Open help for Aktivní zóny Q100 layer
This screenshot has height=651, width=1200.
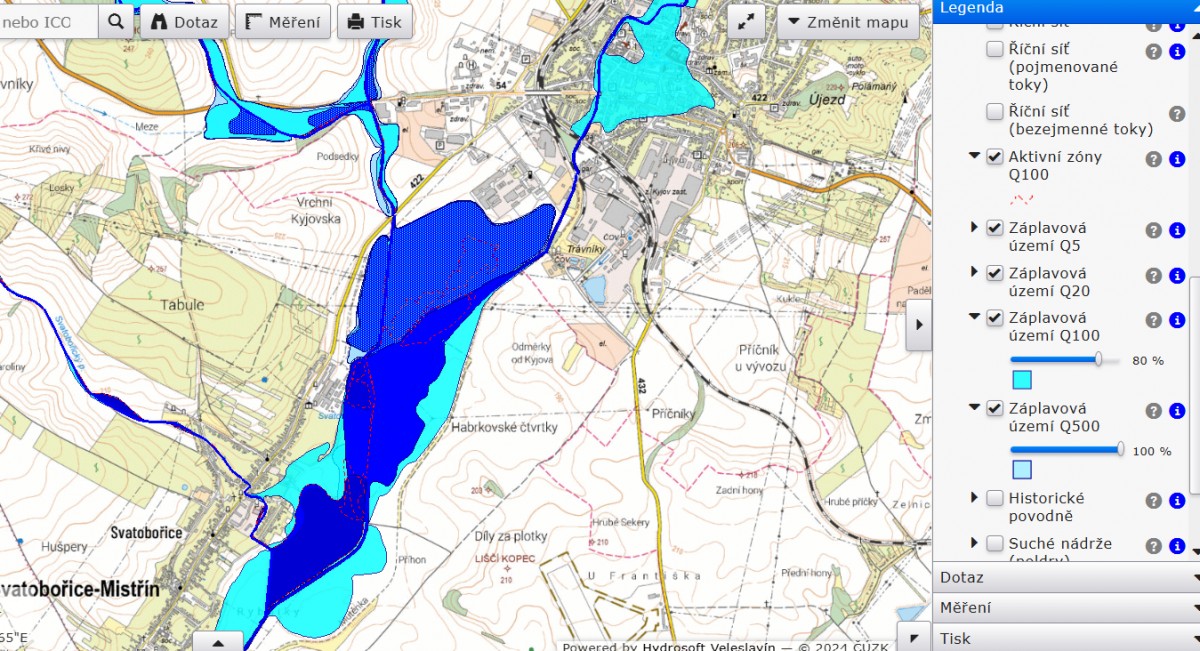pos(1153,159)
